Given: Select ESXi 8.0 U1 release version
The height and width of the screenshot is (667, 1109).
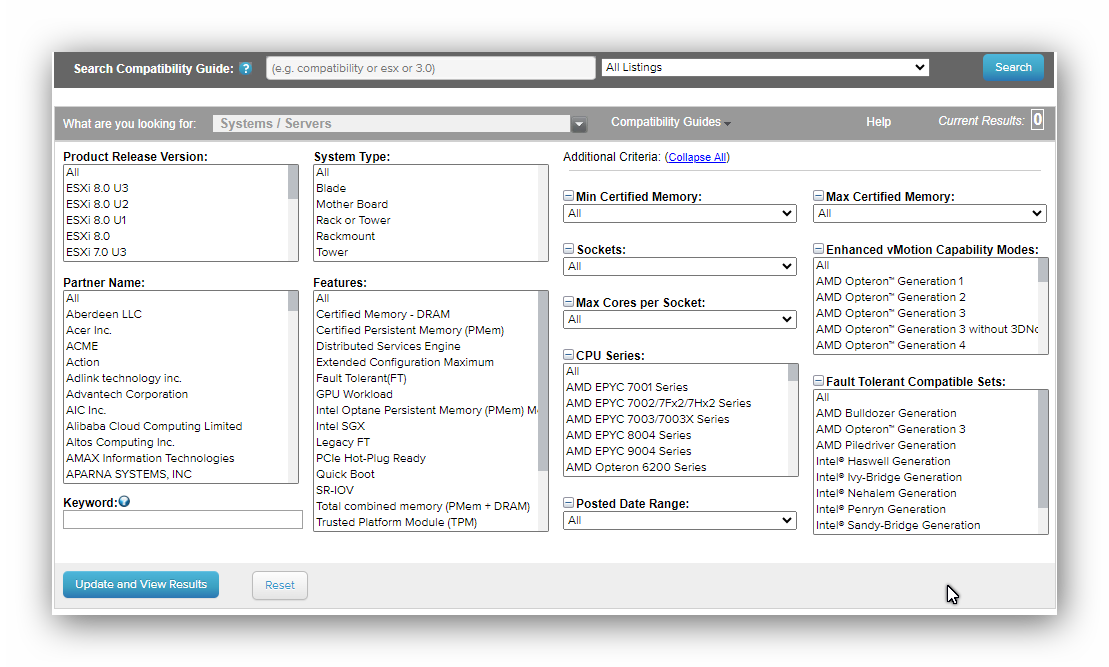Looking at the screenshot, I should (x=96, y=220).
